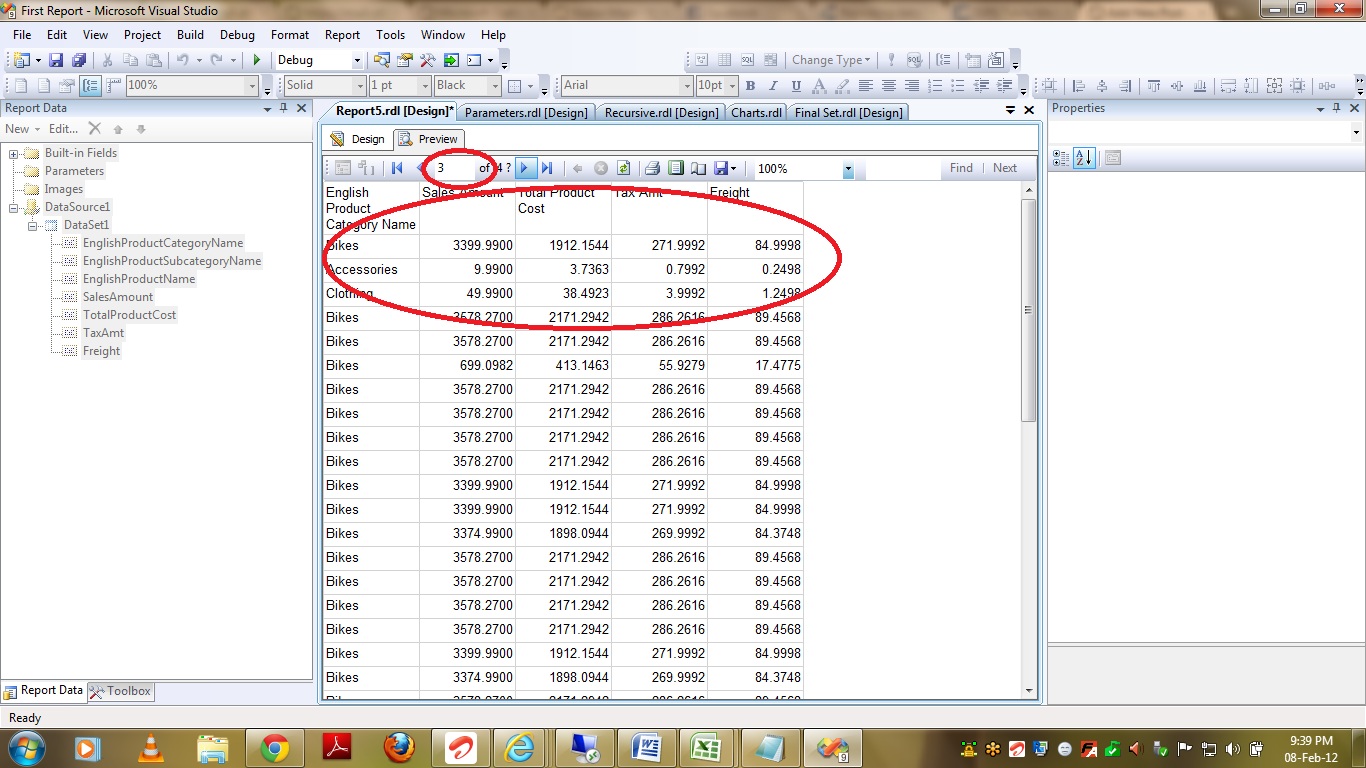
Task: Jump to the last report page
Action: coord(546,169)
